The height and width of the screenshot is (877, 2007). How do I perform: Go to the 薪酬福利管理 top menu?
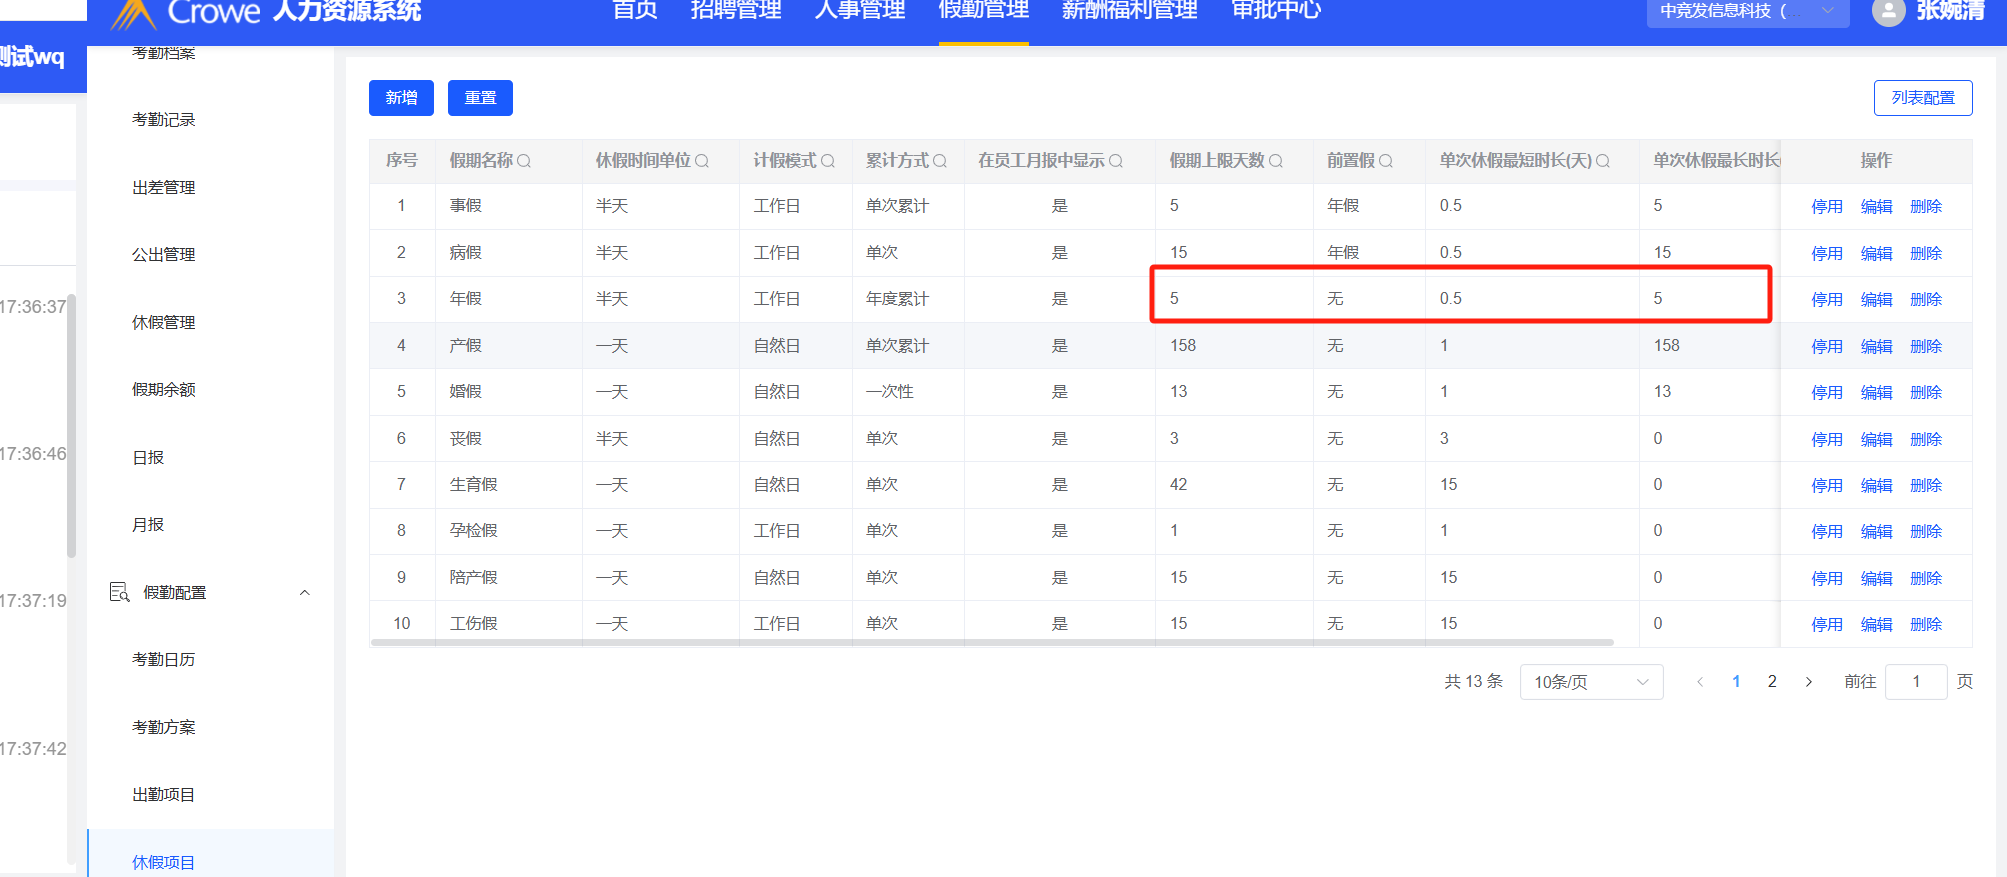point(1129,12)
